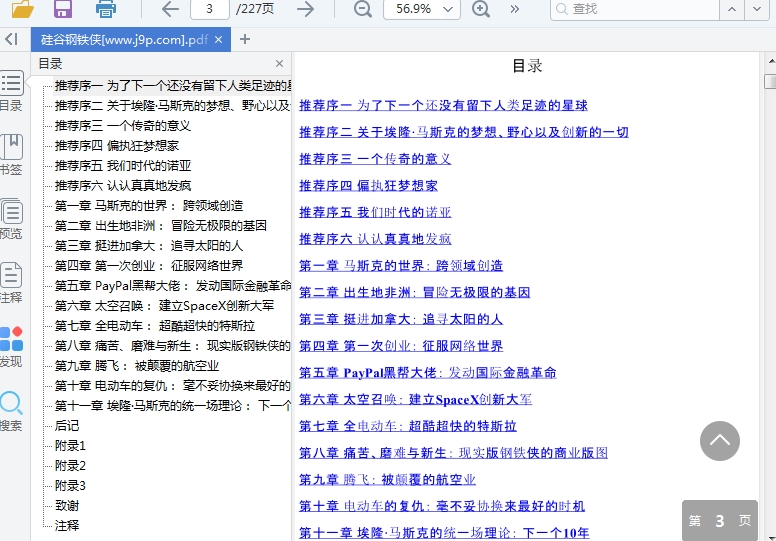The width and height of the screenshot is (776, 541).
Task: Open the 目录 outline sidebar icon
Action: point(11,92)
